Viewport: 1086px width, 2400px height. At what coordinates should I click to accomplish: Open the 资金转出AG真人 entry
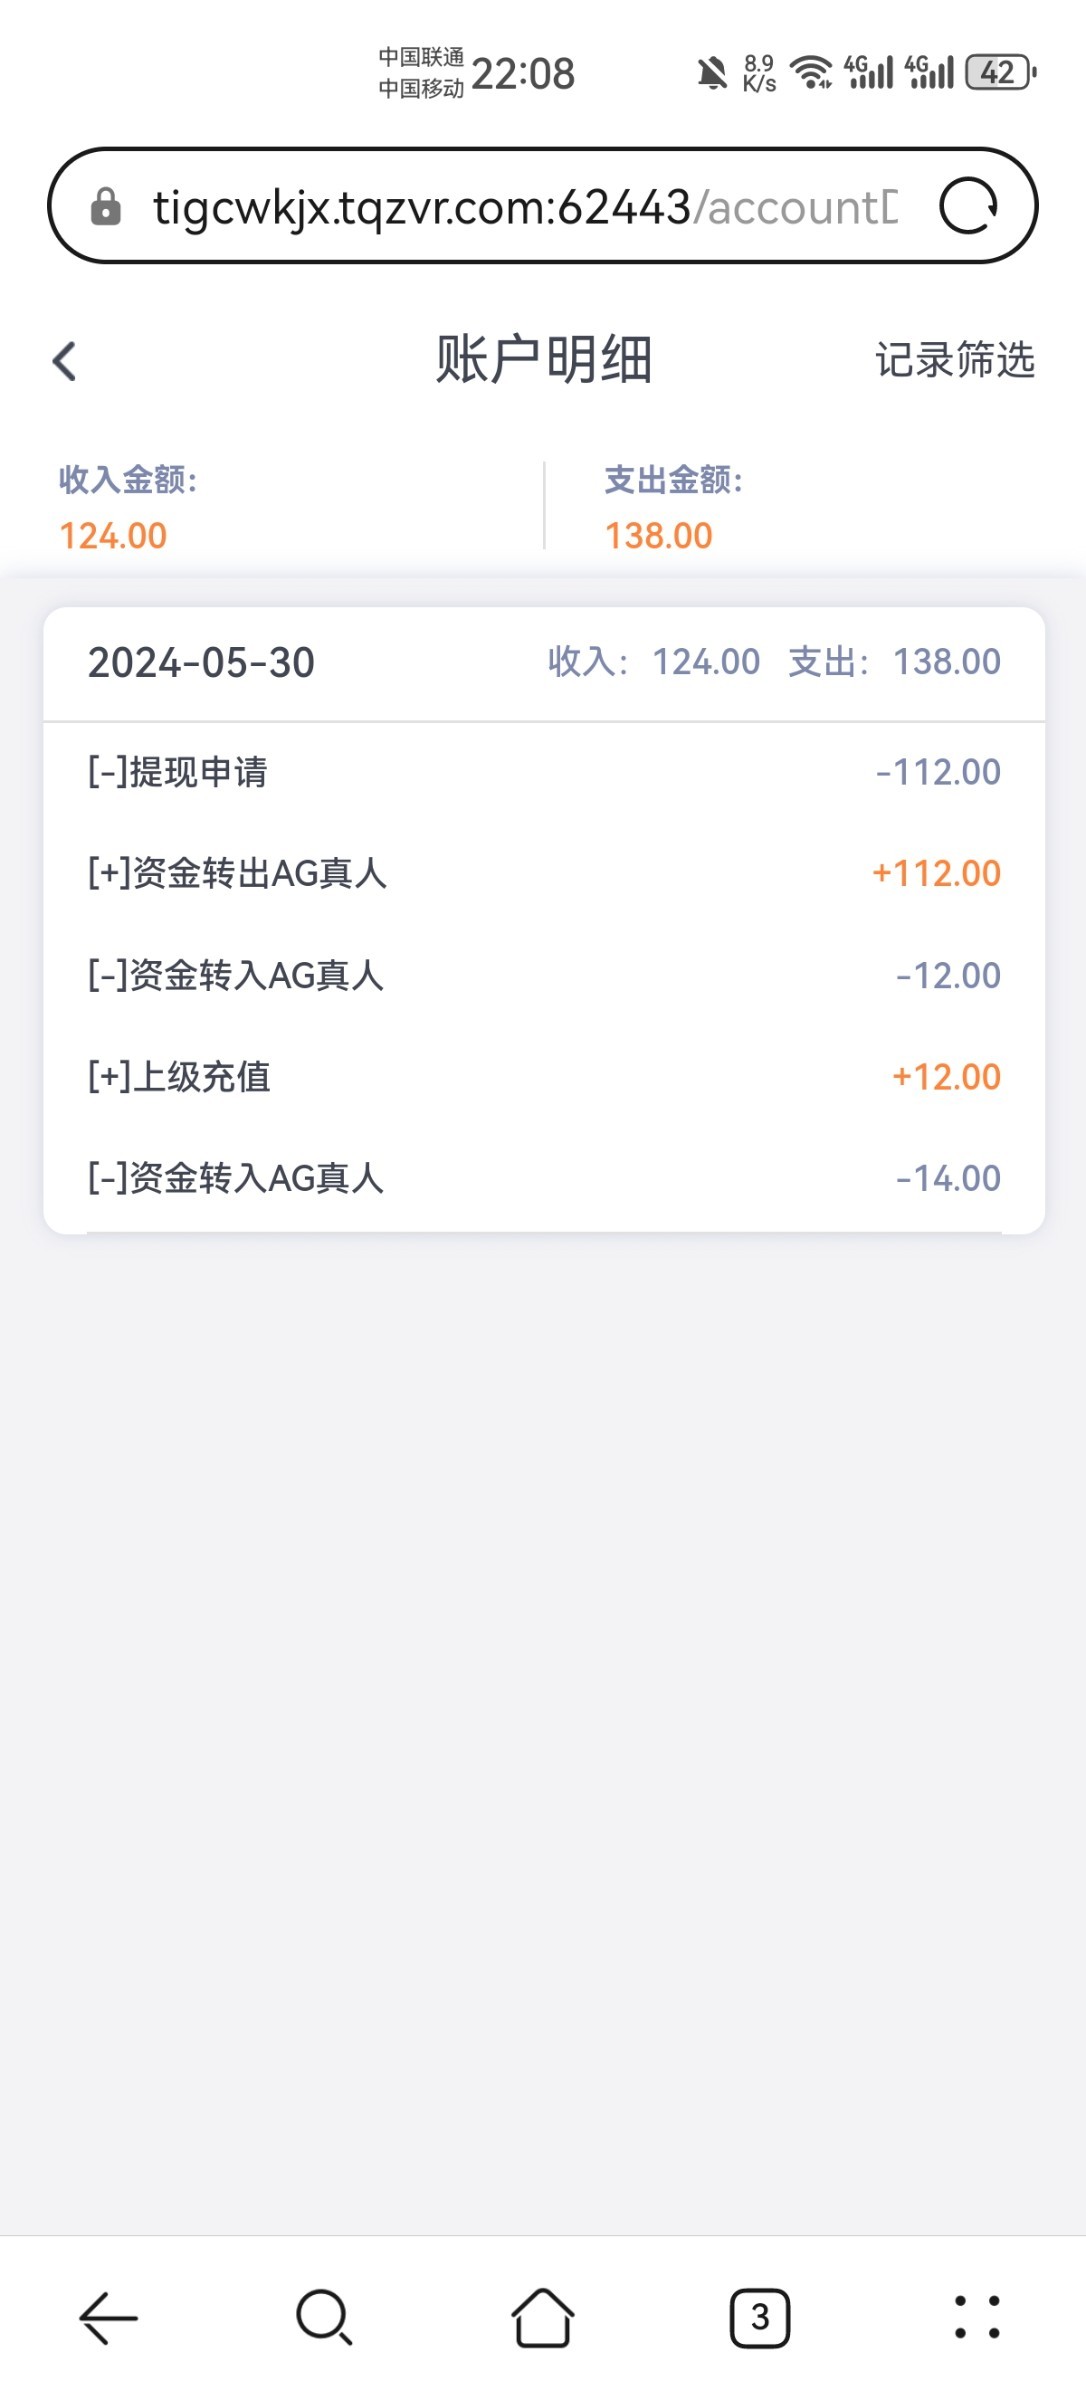(x=543, y=874)
